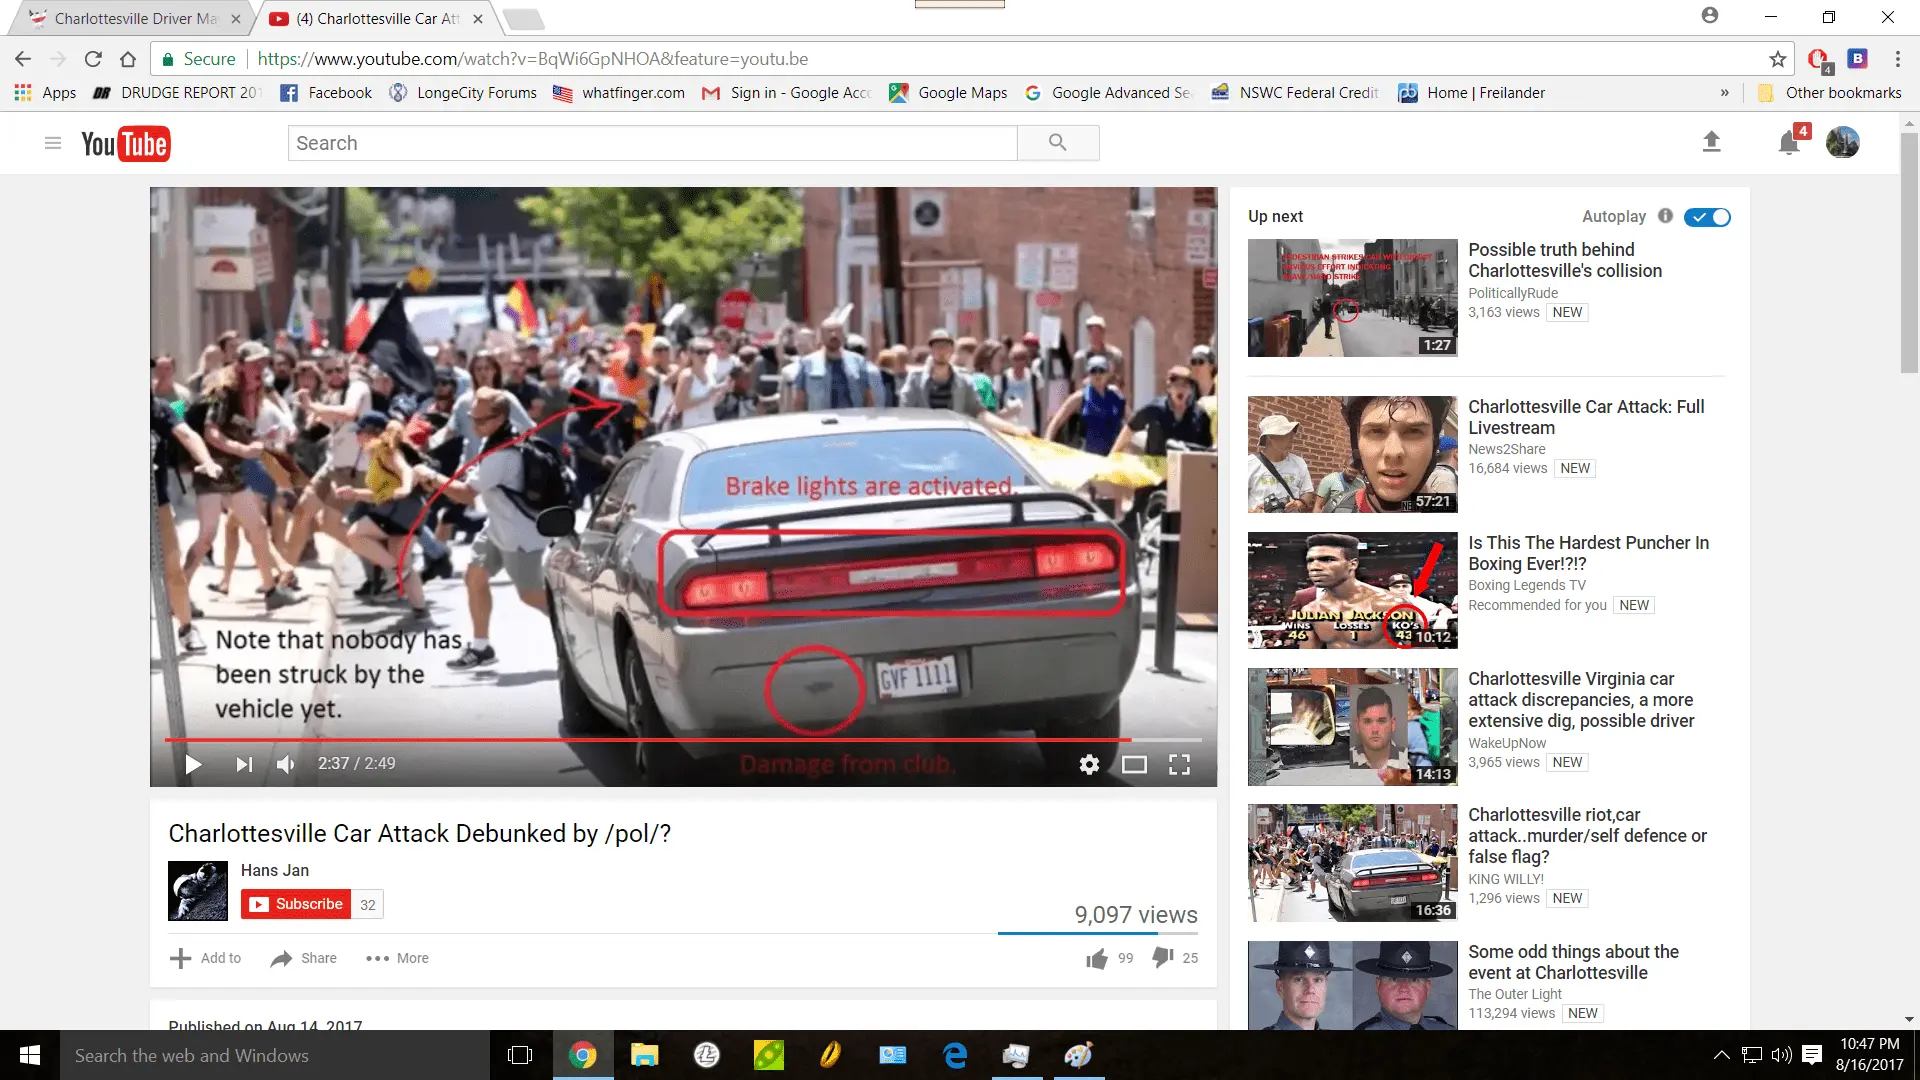Screen dimensions: 1920x1080
Task: Dislike the video with thumbs down
Action: pos(1162,957)
